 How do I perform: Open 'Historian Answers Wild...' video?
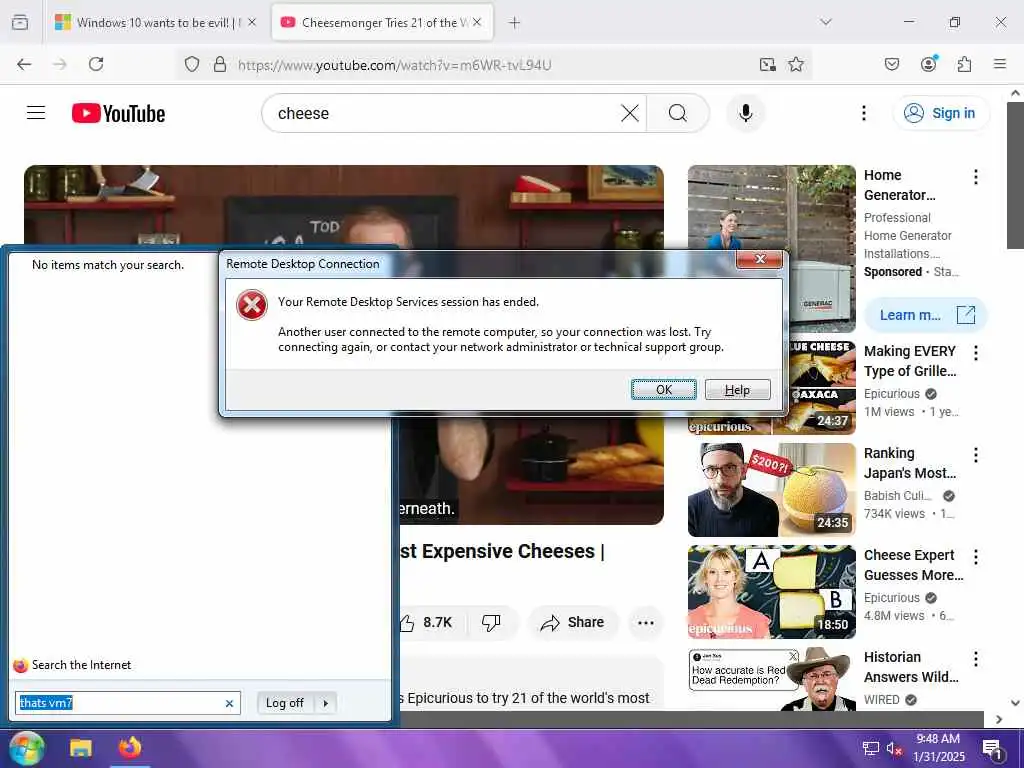pyautogui.click(x=911, y=667)
